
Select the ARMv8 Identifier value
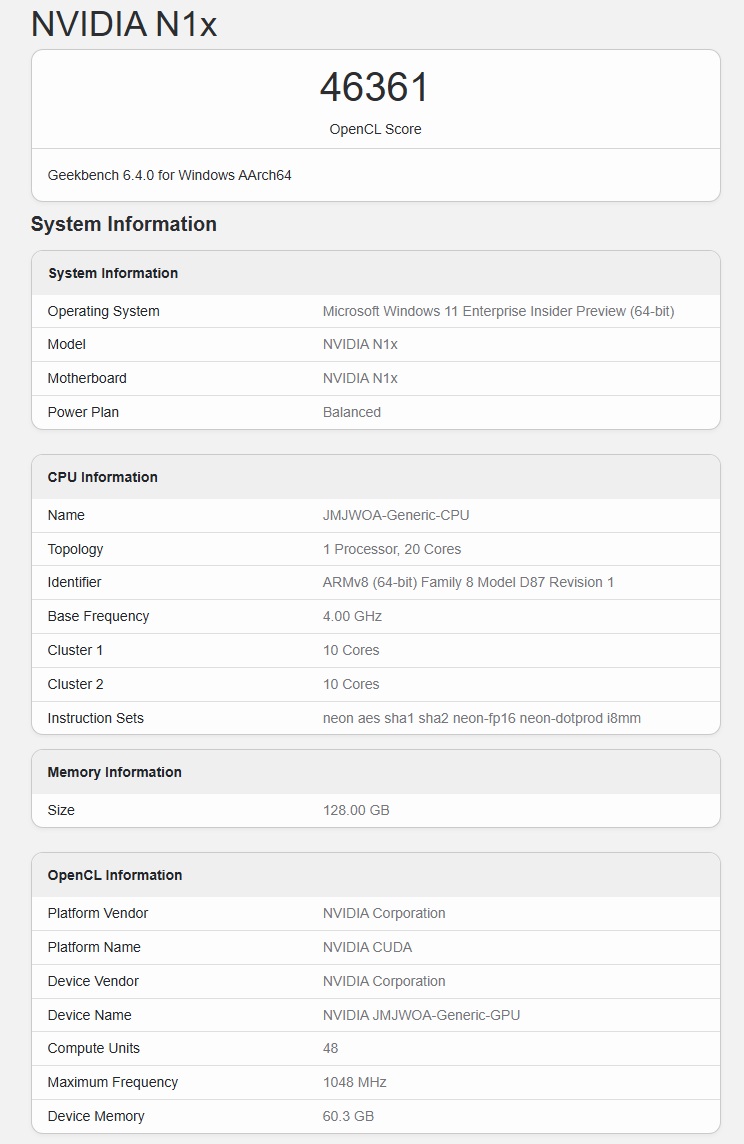468,582
